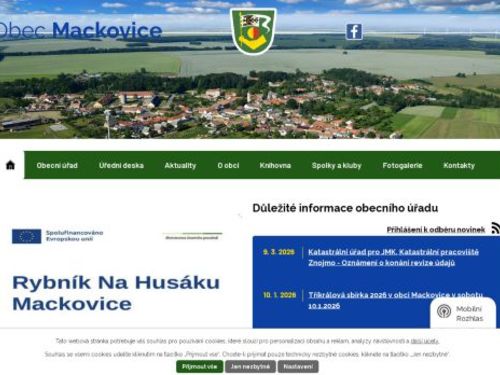Select Aktuality in the navigation
500x375 pixels.
pyautogui.click(x=180, y=165)
